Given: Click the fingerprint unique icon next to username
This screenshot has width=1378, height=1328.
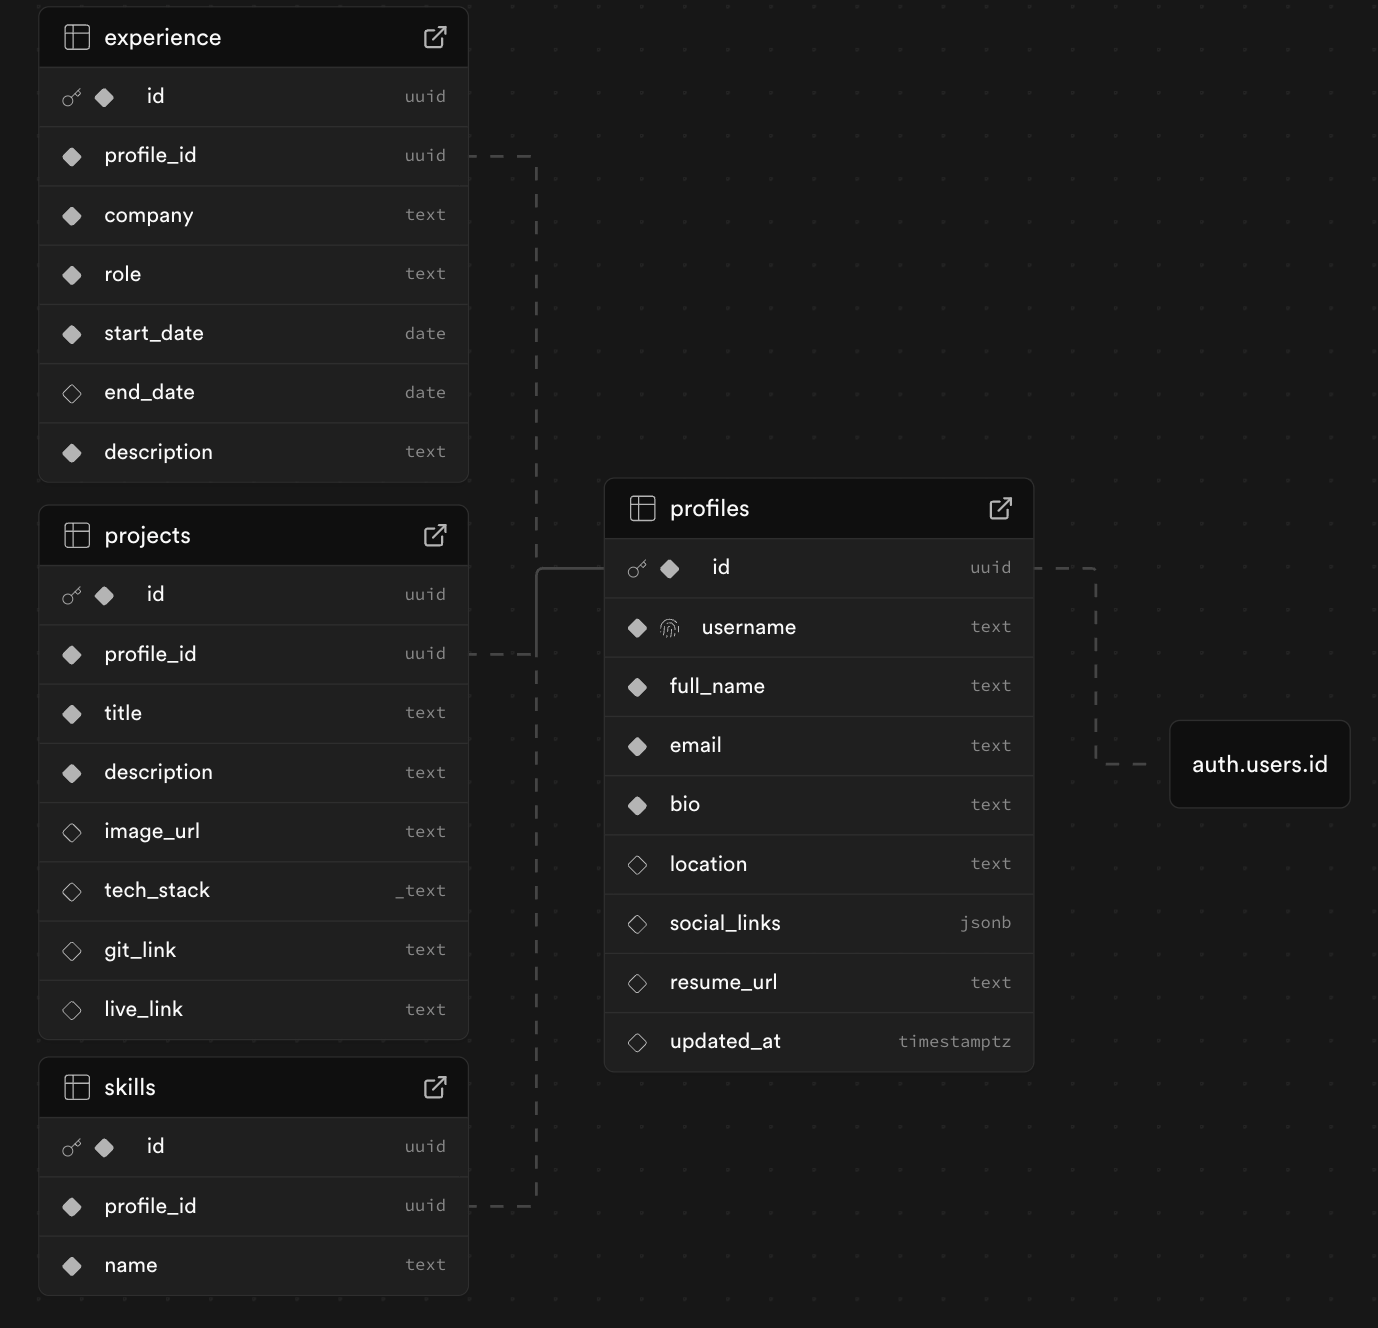Looking at the screenshot, I should (x=670, y=627).
